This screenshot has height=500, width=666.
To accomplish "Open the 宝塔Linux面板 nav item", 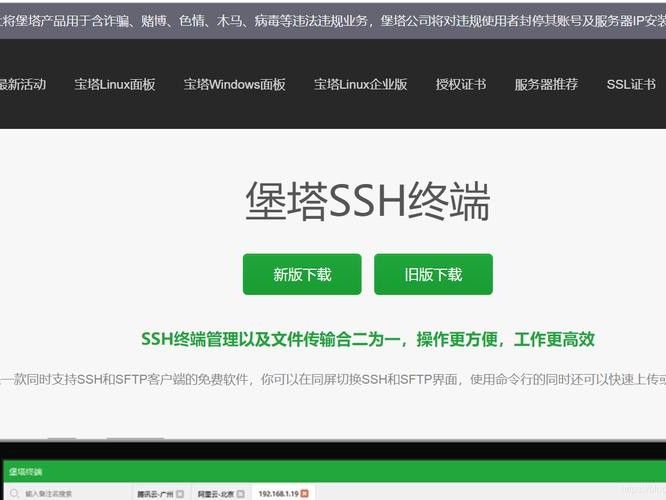I will [x=115, y=85].
